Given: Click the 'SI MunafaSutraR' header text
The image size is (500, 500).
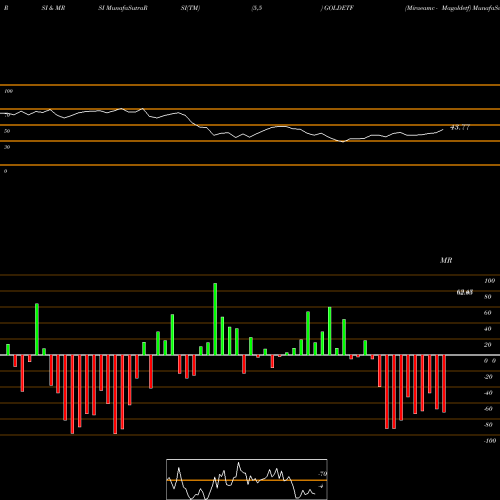Looking at the screenshot, I should click(123, 8).
